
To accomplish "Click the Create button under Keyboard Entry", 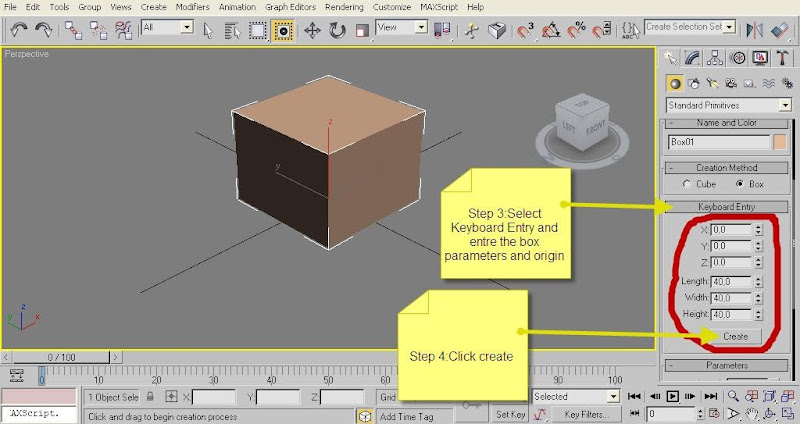I will click(x=735, y=336).
